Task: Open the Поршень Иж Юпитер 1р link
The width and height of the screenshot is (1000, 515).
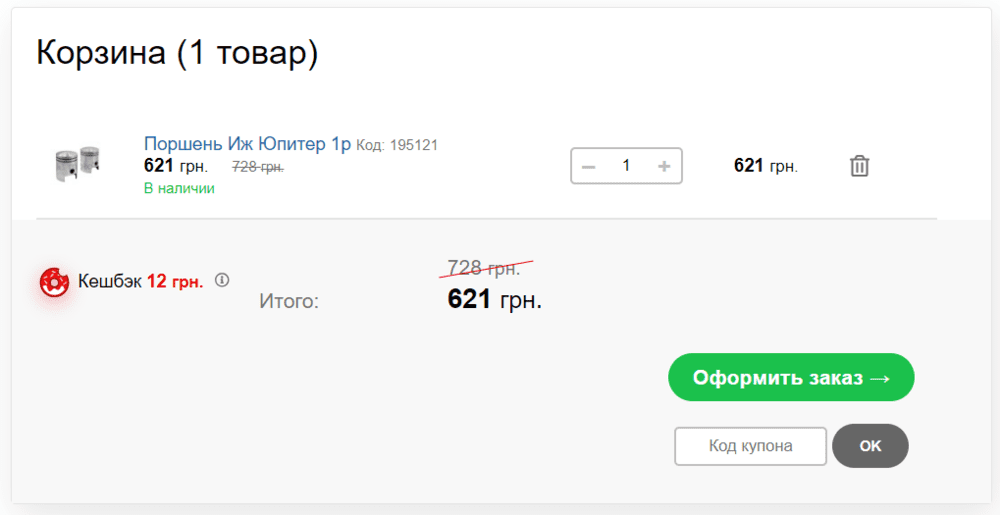Action: 247,144
